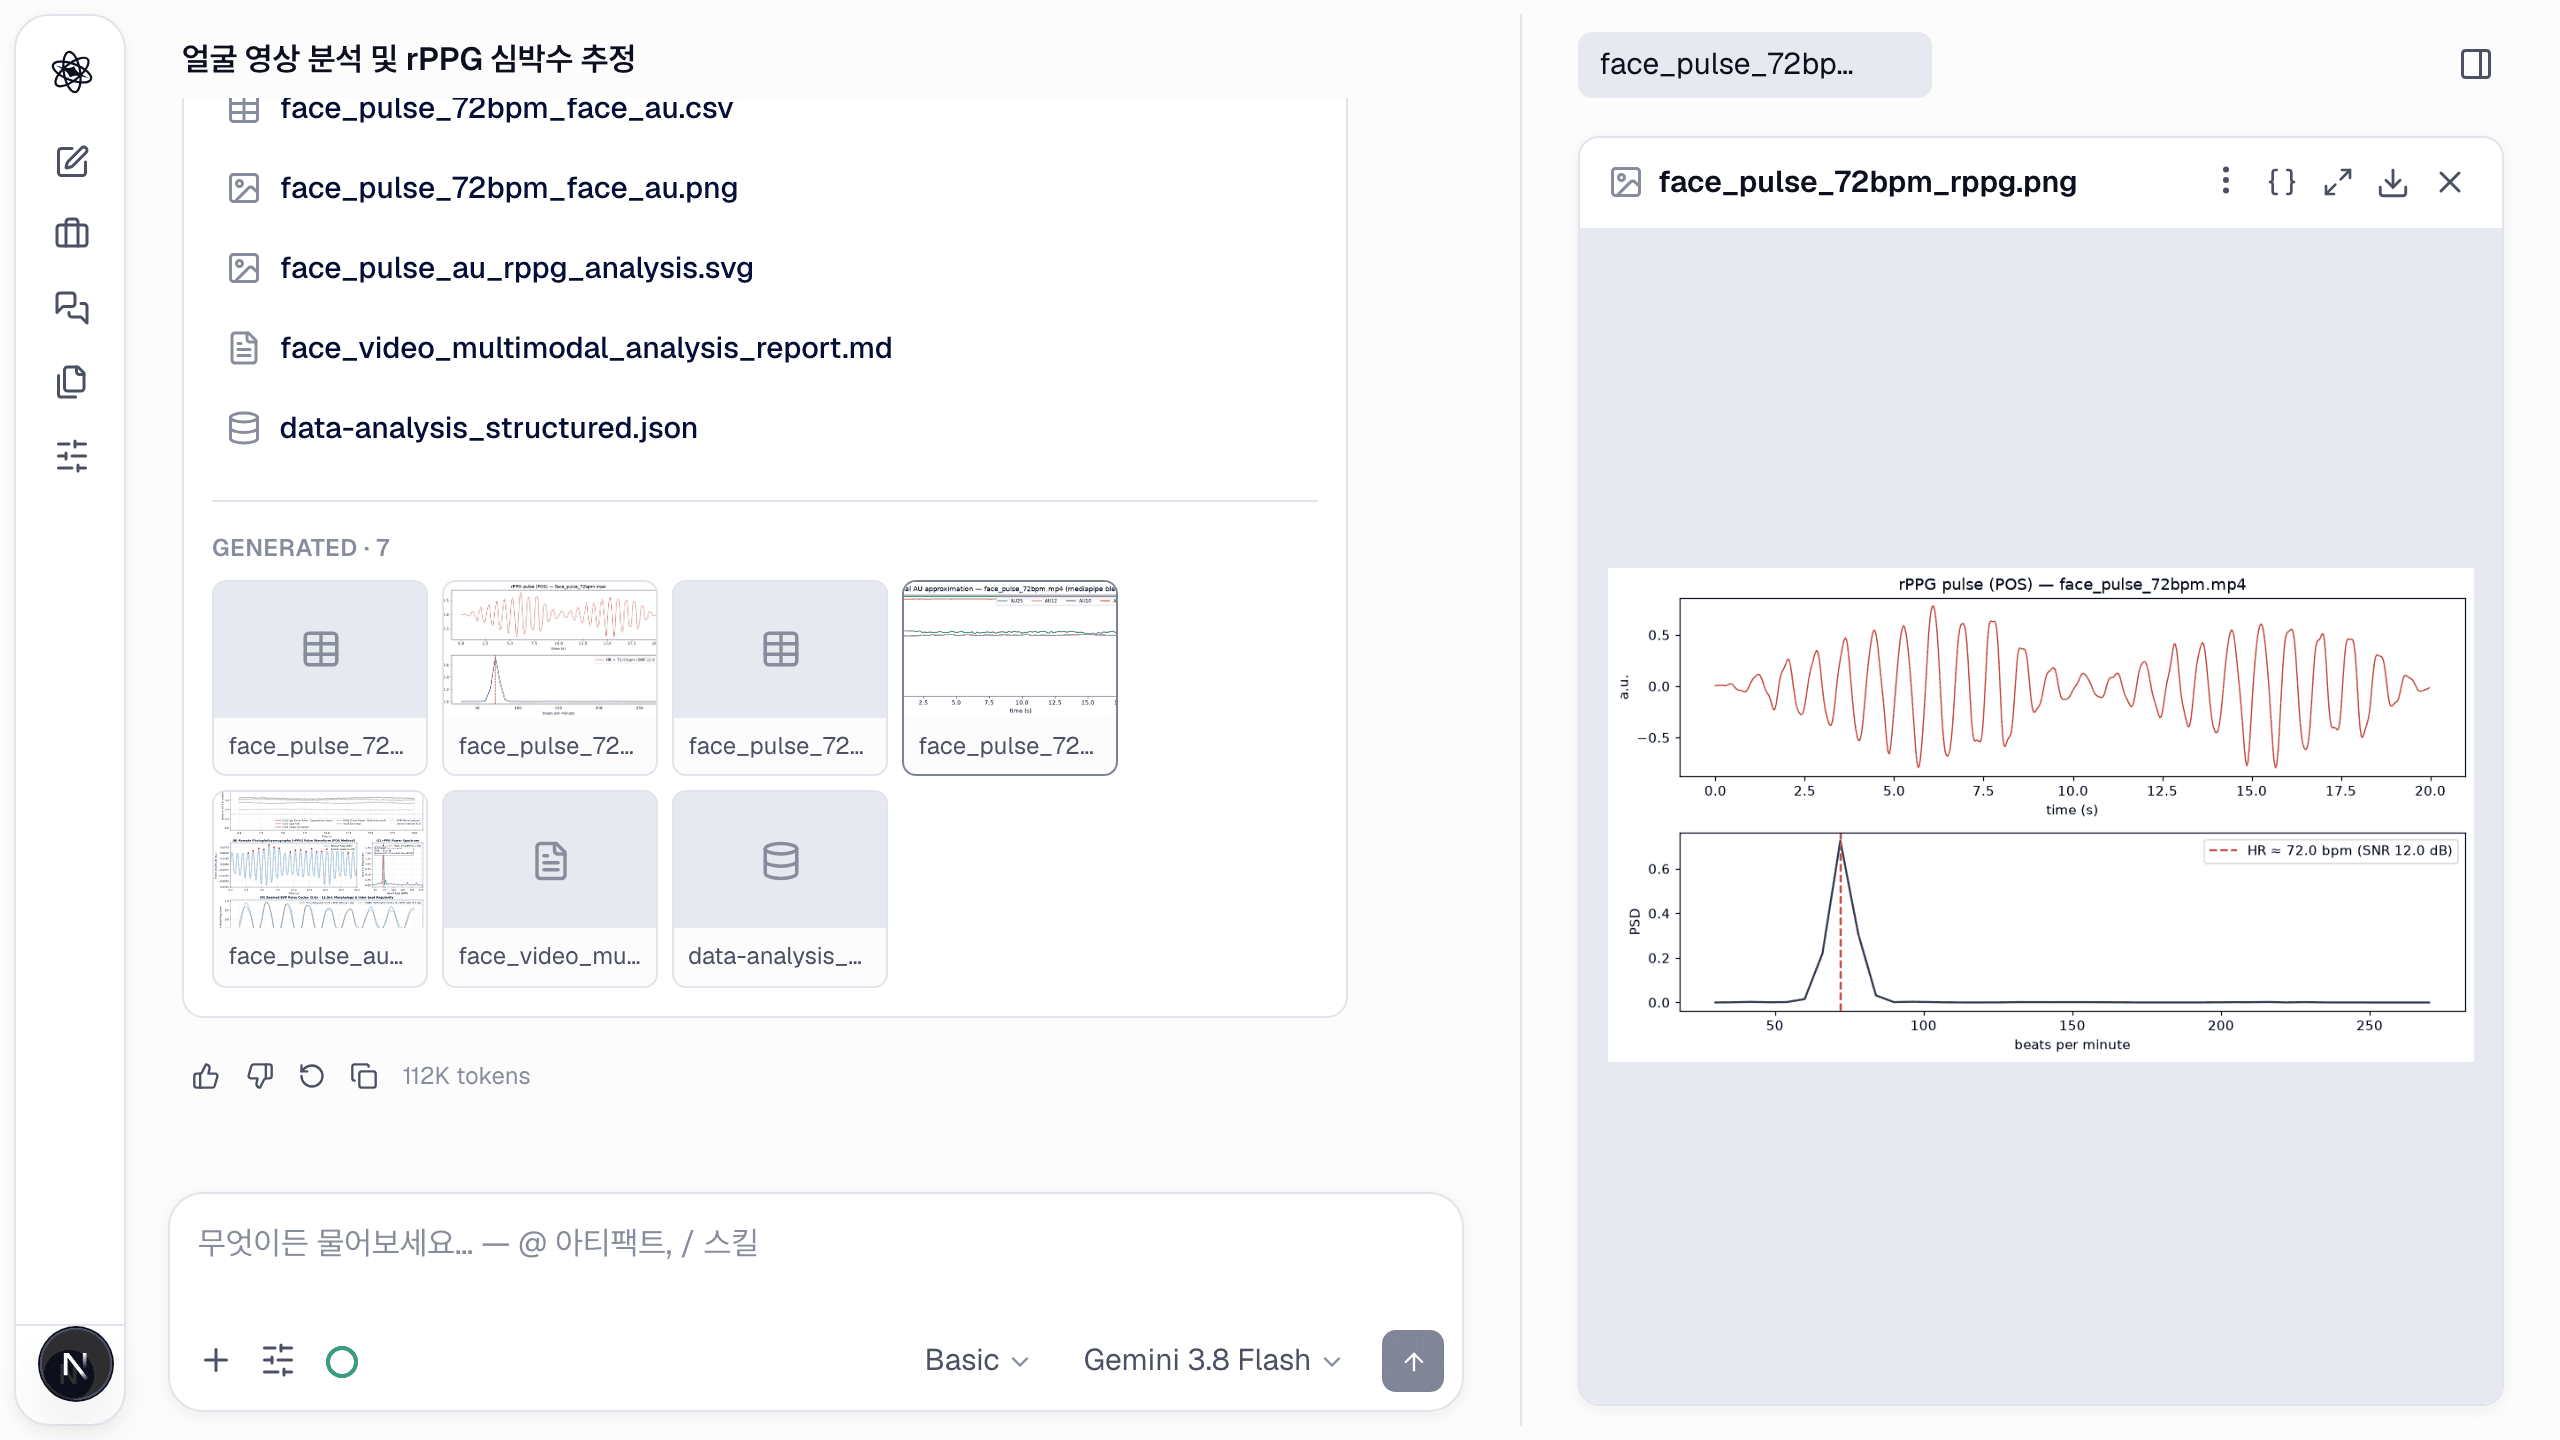The image size is (2560, 1440).
Task: Open the data-analysis_... database thumbnail
Action: tap(780, 888)
